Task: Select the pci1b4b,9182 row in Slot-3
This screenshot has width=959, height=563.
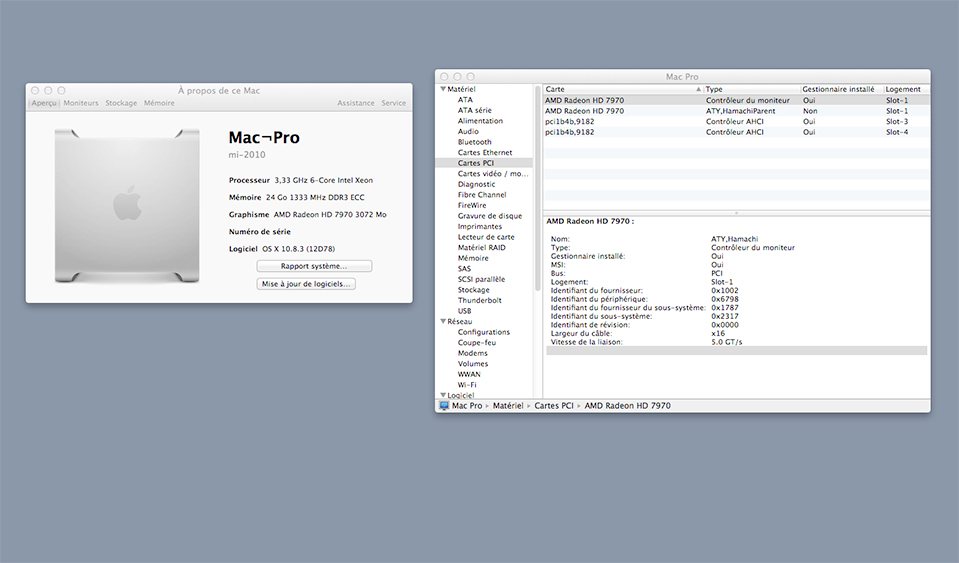Action: 736,122
